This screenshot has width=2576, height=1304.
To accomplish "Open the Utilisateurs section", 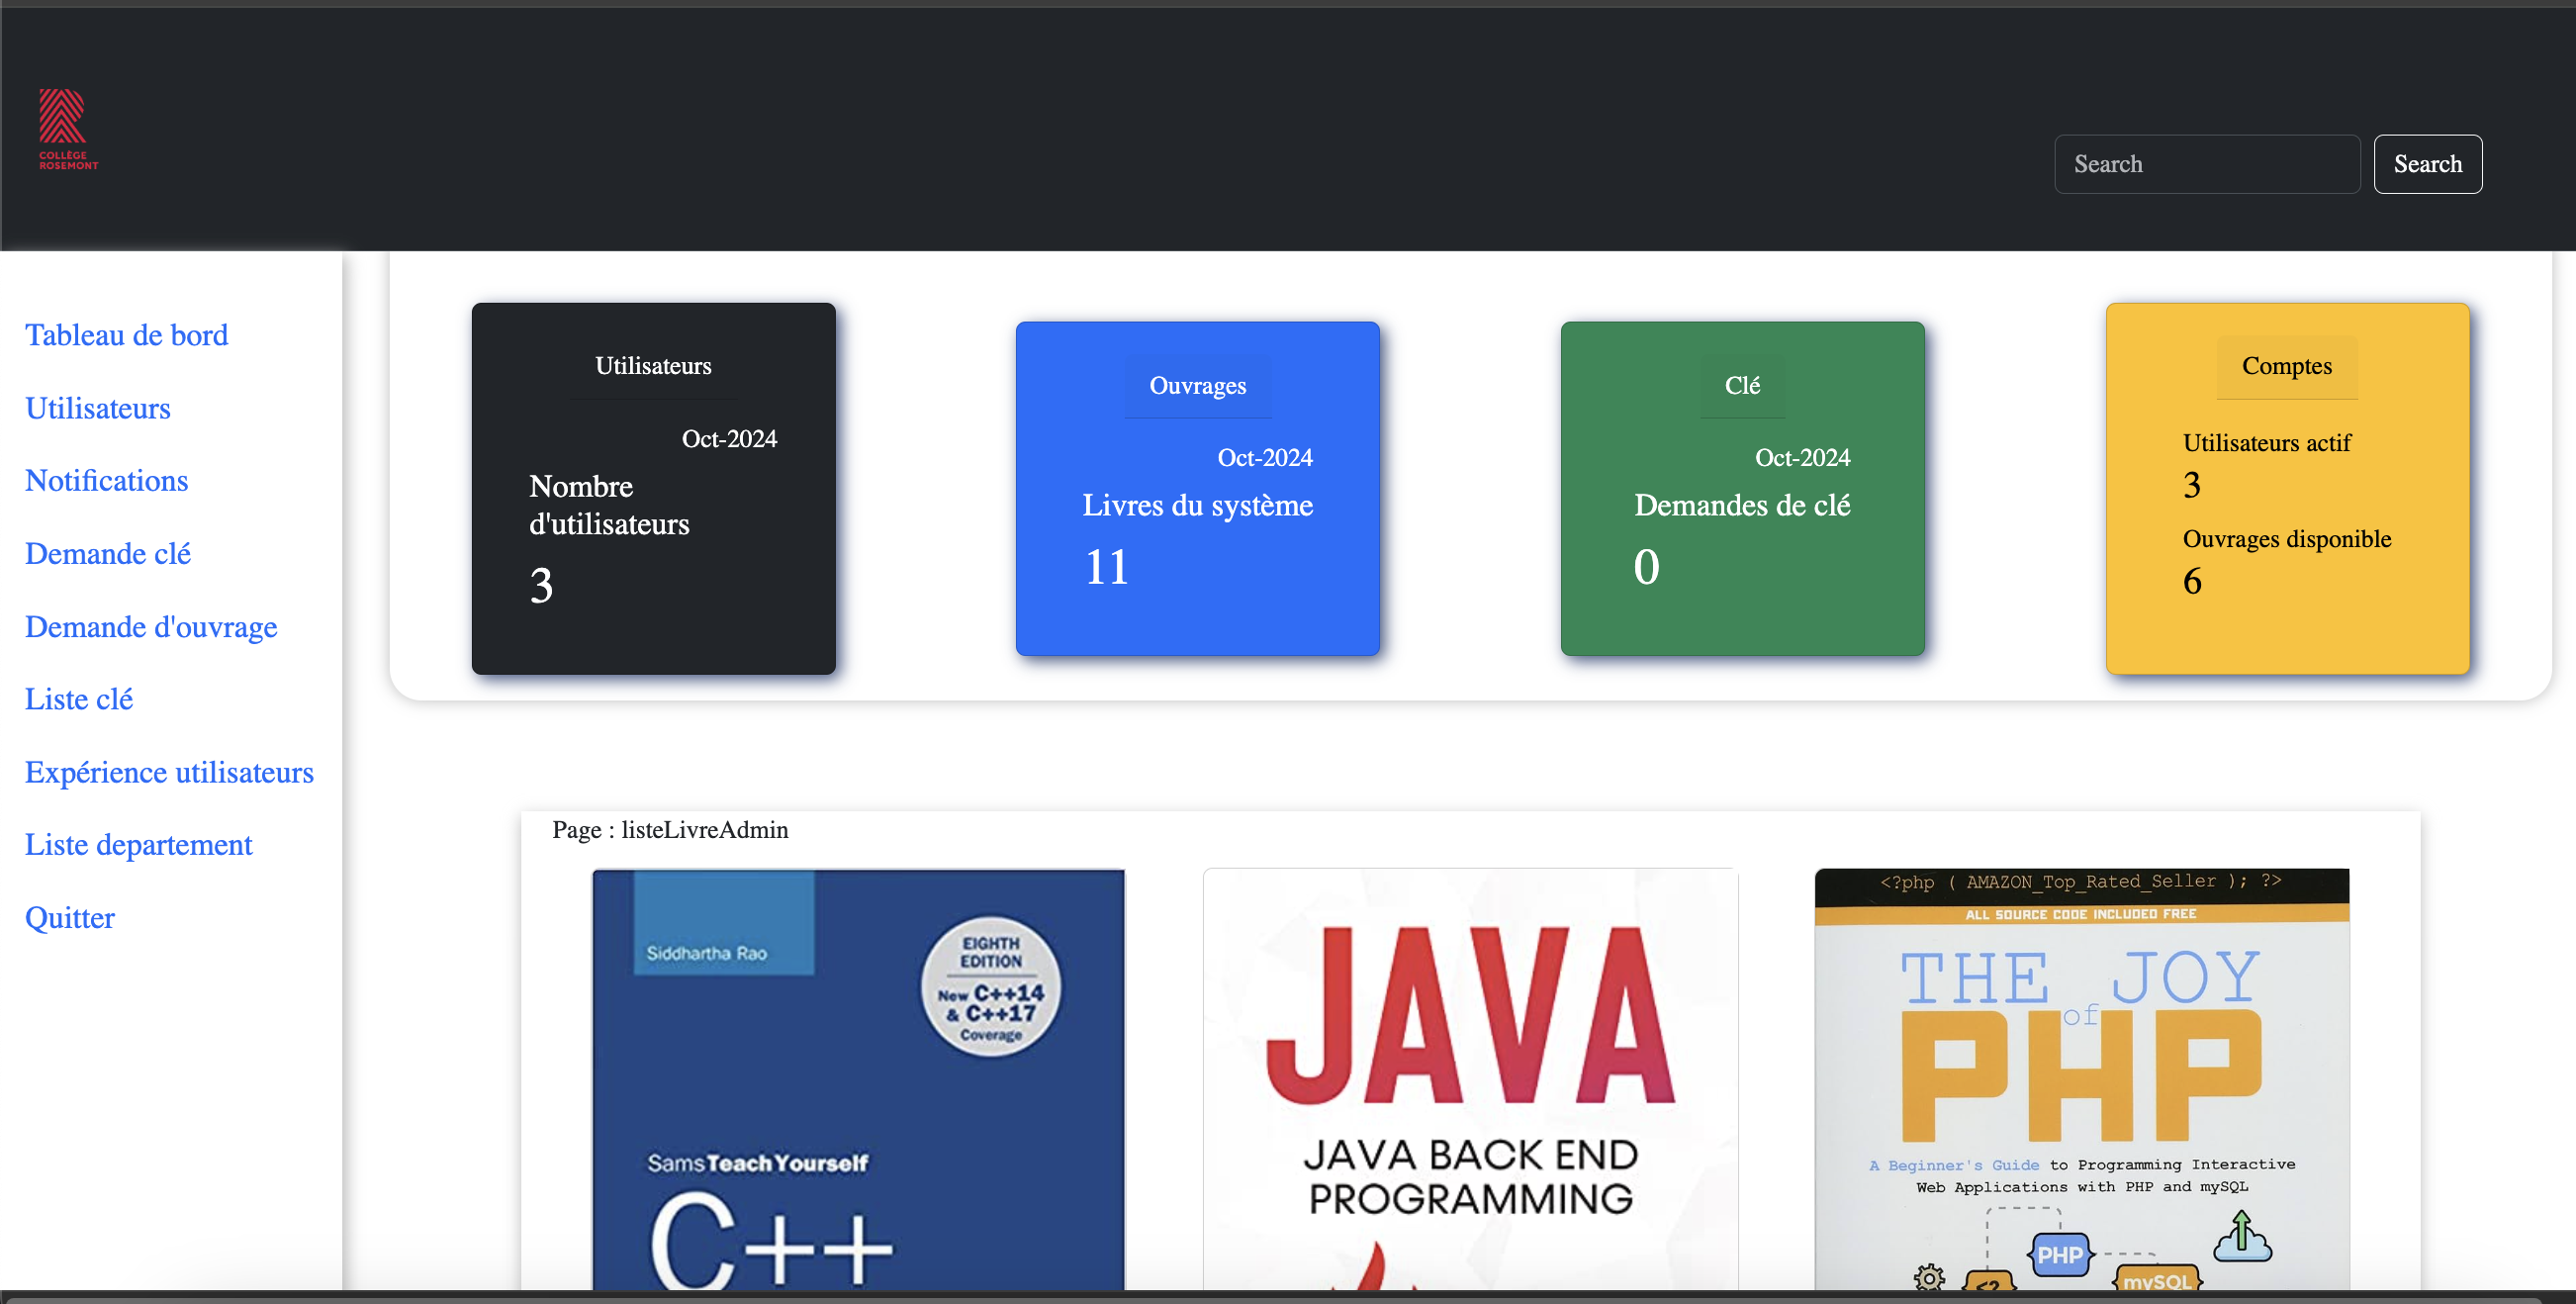I will tap(96, 408).
